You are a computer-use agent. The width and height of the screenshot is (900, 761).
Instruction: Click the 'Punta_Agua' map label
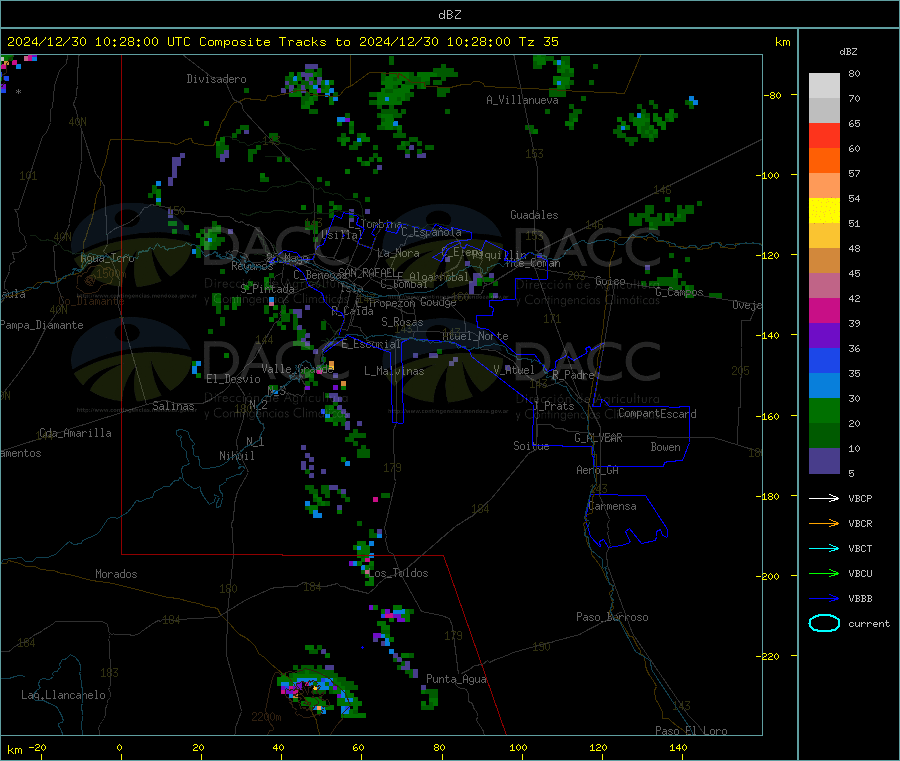coord(456,679)
